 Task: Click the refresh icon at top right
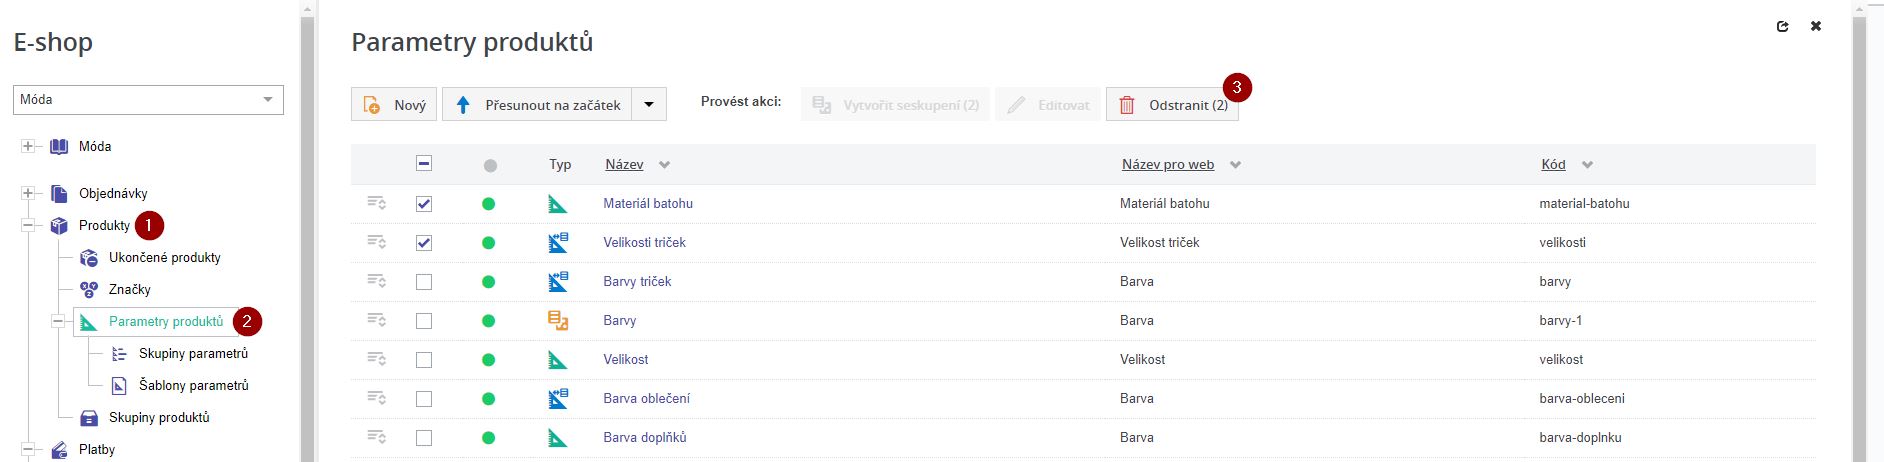coord(1782,27)
